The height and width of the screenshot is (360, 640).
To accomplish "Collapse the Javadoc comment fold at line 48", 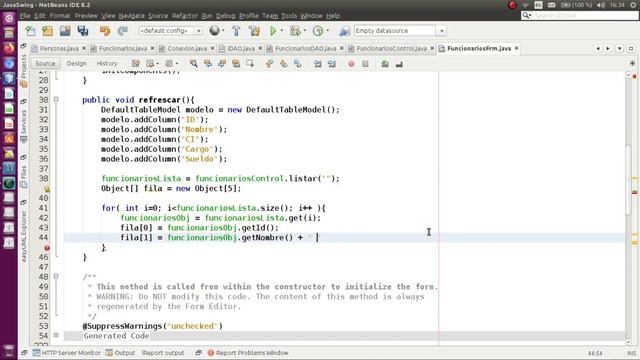I will (x=56, y=277).
